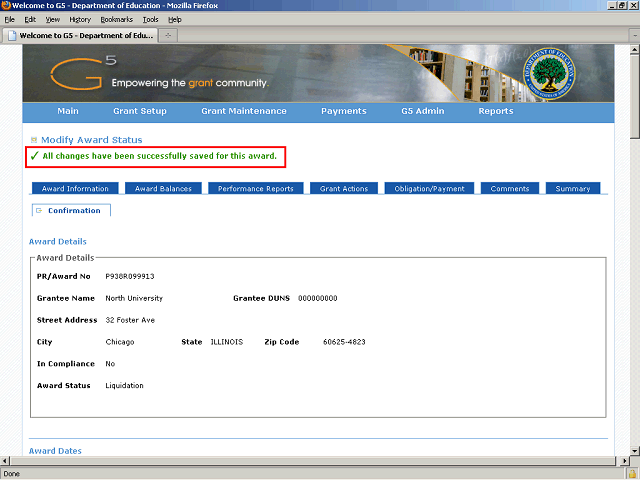Open Reports navigation item
This screenshot has width=640, height=480.
click(x=496, y=111)
